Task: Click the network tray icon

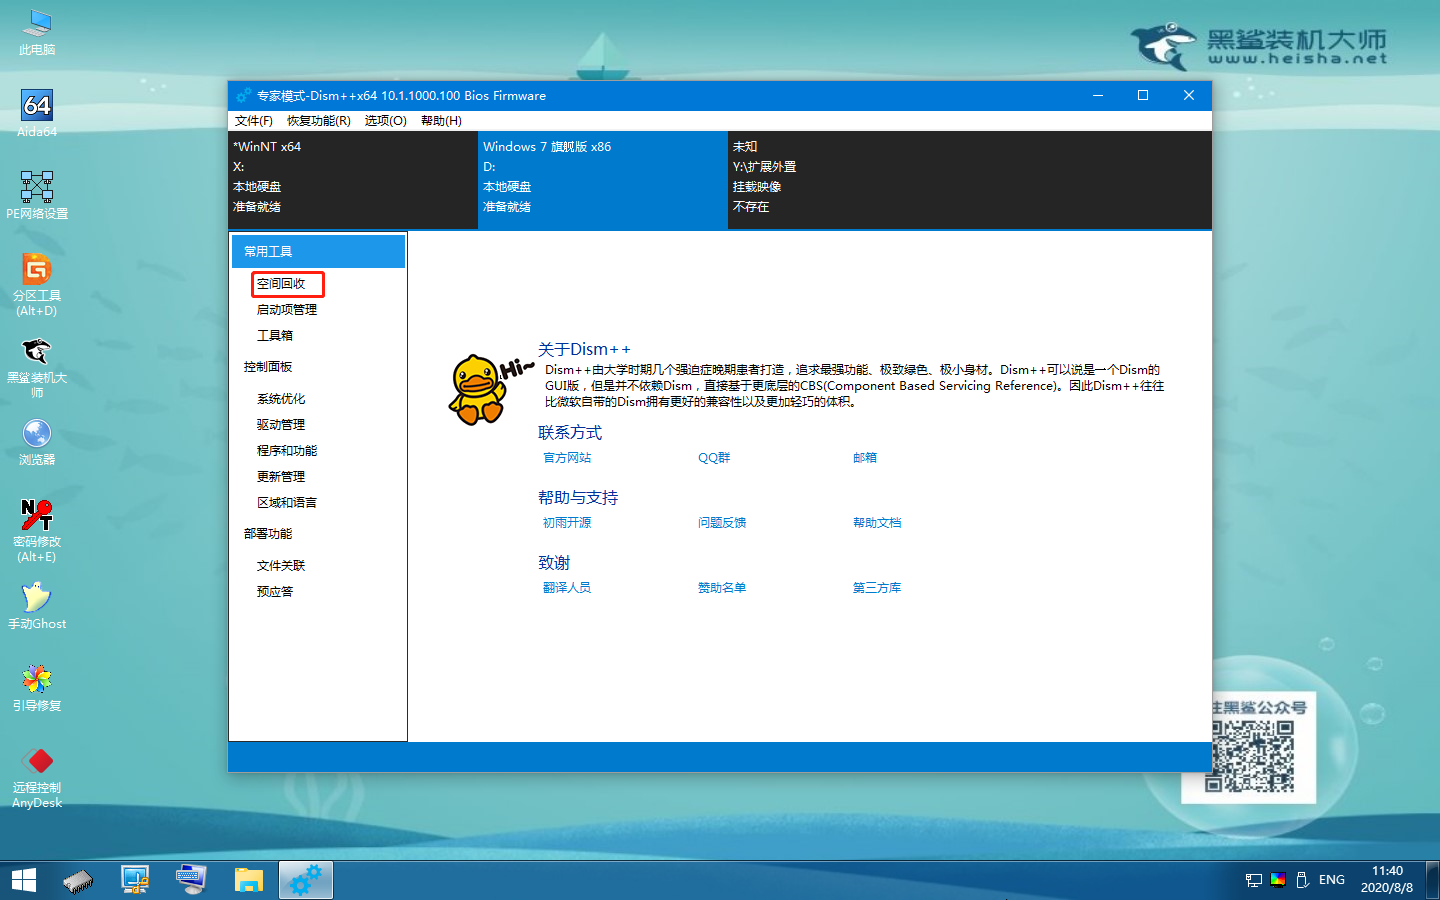Action: tap(1254, 880)
